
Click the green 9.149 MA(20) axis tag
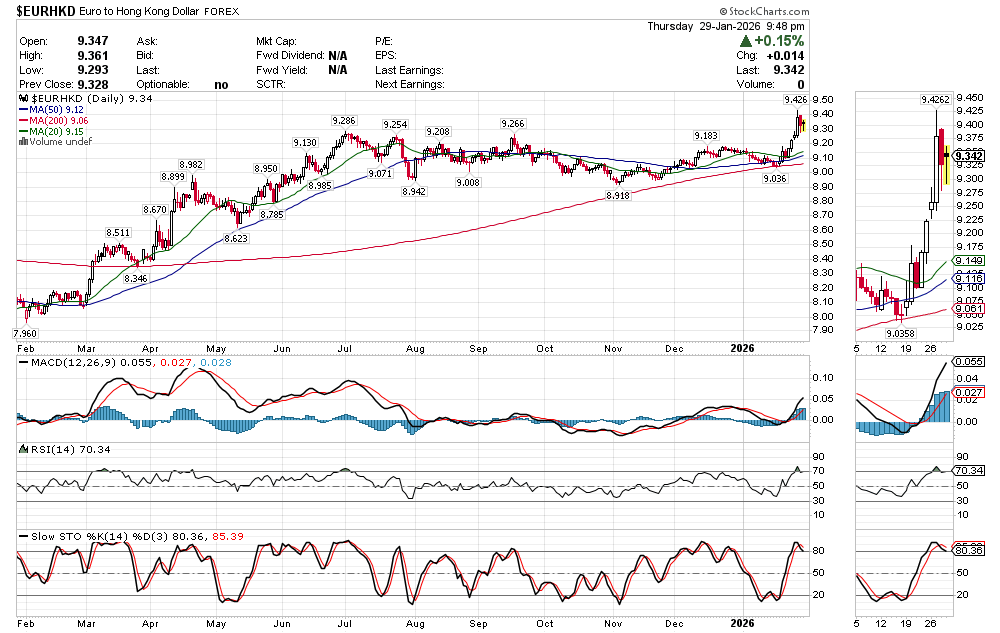point(968,261)
